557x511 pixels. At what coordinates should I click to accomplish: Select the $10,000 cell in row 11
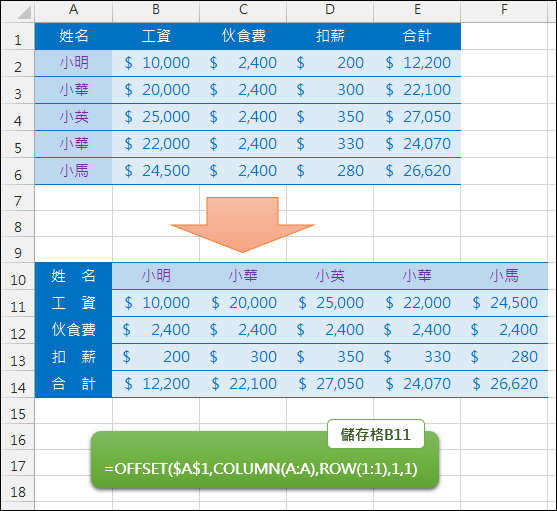(x=156, y=303)
